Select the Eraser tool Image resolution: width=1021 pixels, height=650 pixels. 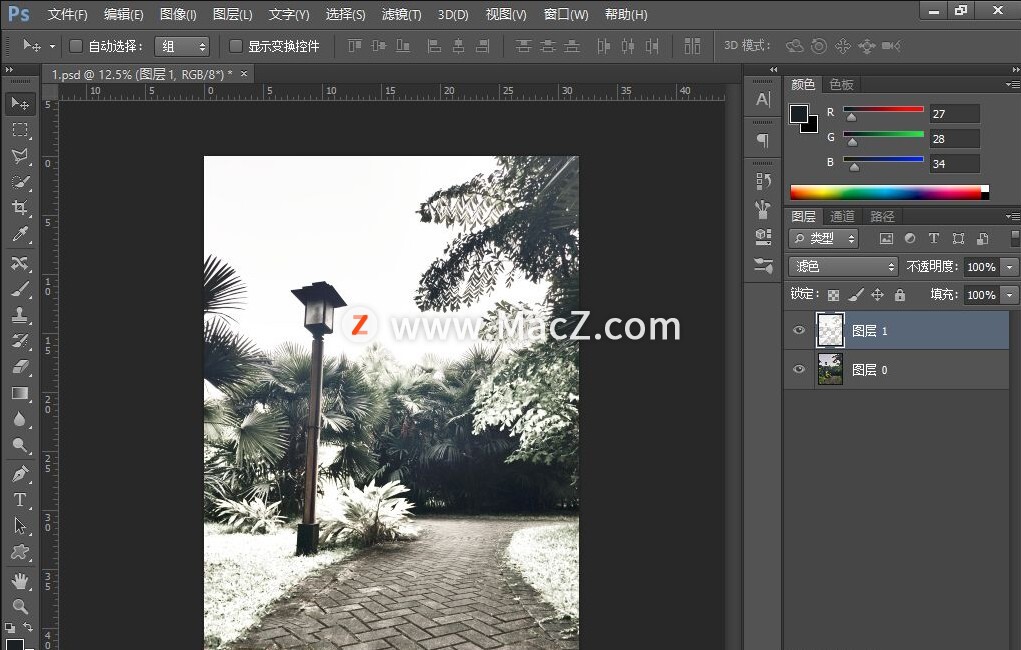point(20,367)
